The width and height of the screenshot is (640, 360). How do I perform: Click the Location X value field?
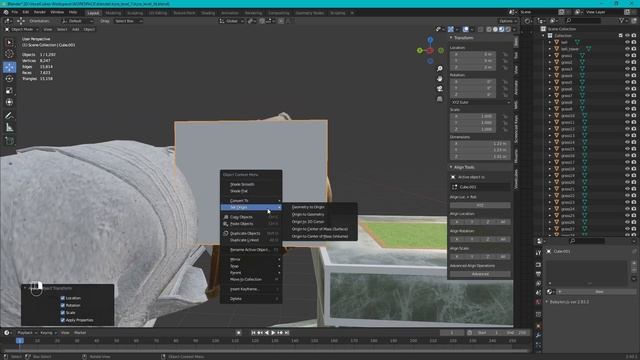(473, 54)
